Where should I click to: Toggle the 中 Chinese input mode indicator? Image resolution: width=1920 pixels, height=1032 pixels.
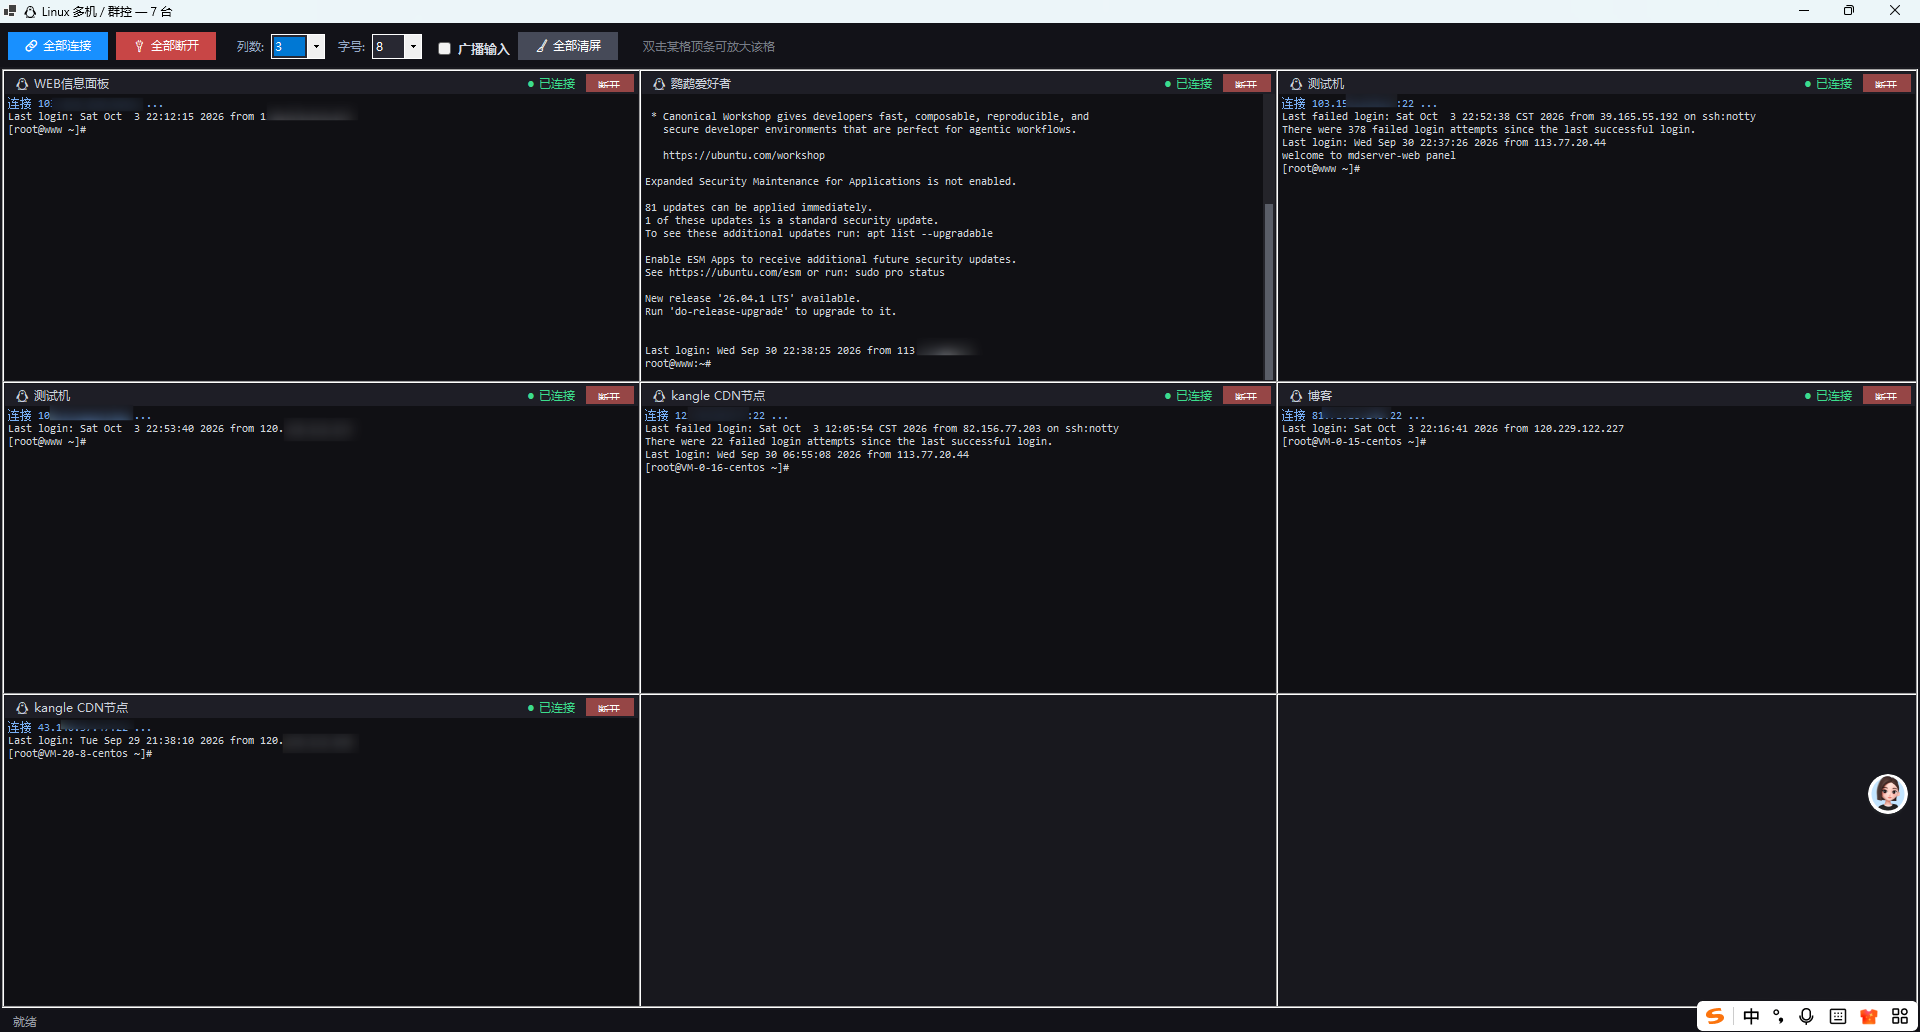point(1751,1016)
